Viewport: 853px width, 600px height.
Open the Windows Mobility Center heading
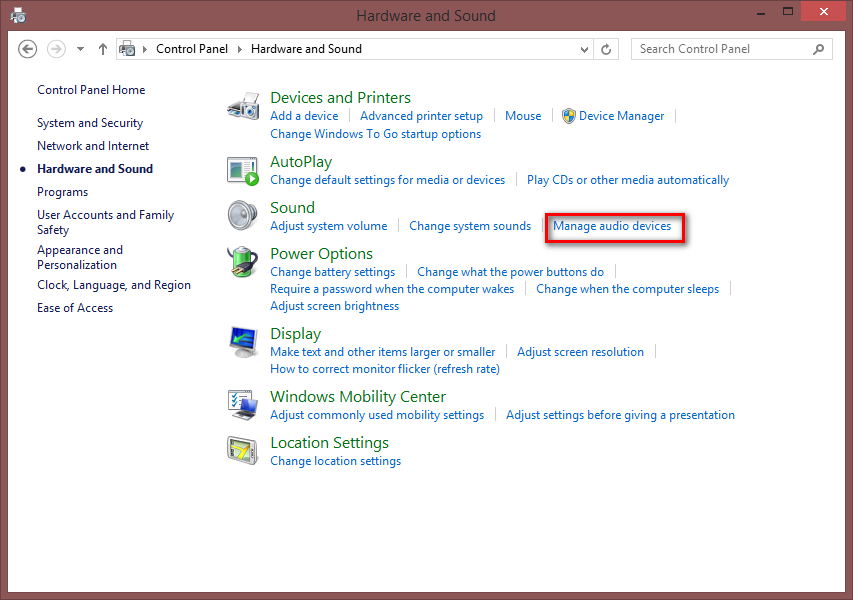point(358,397)
